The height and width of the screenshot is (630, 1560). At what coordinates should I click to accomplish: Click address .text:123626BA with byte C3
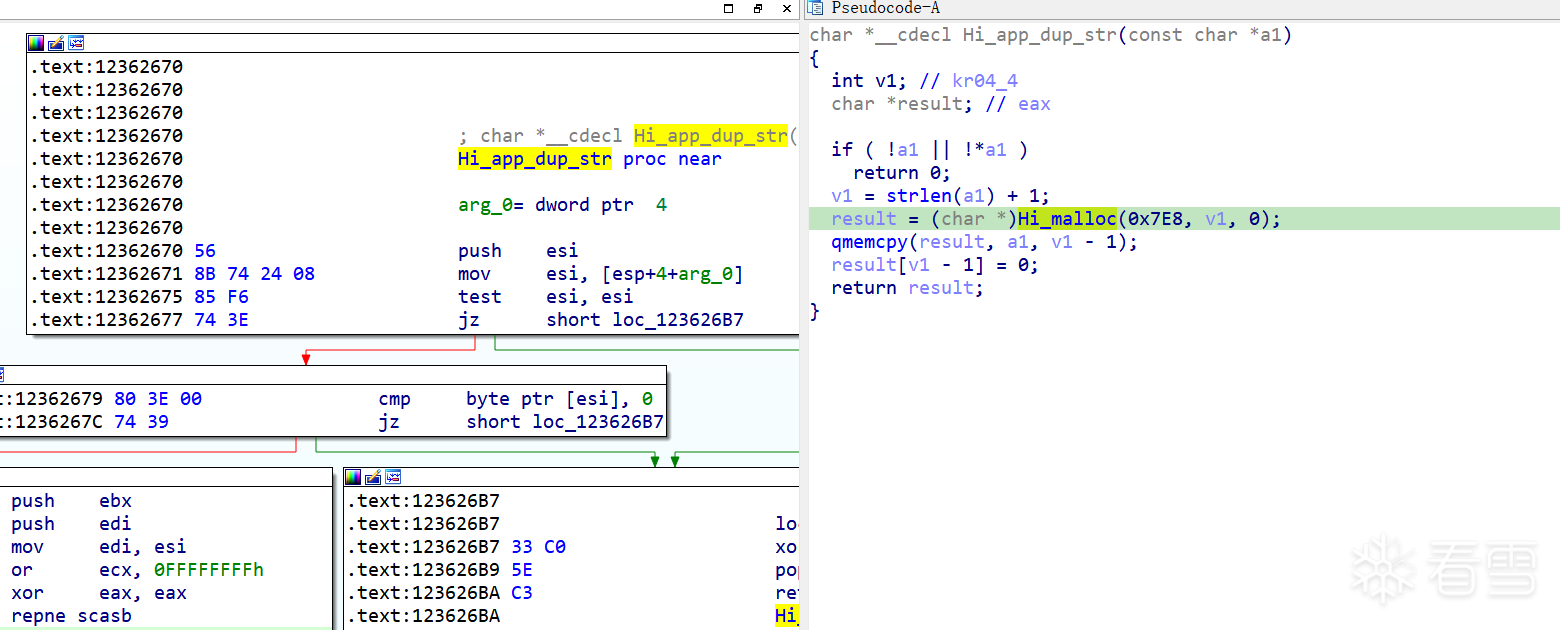coord(440,593)
